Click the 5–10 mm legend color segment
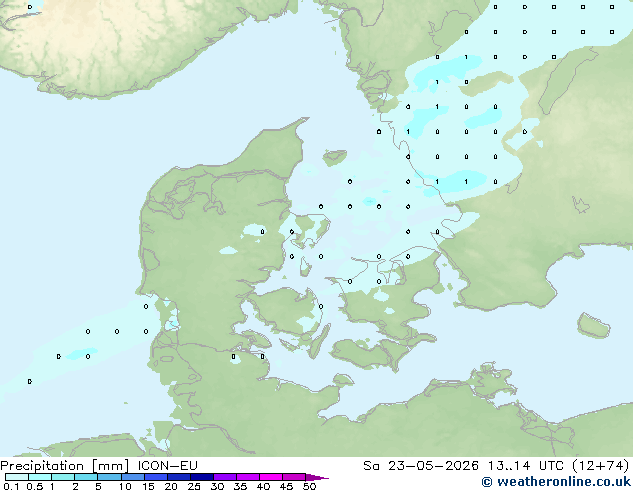This screenshot has width=634, height=490. [109, 477]
